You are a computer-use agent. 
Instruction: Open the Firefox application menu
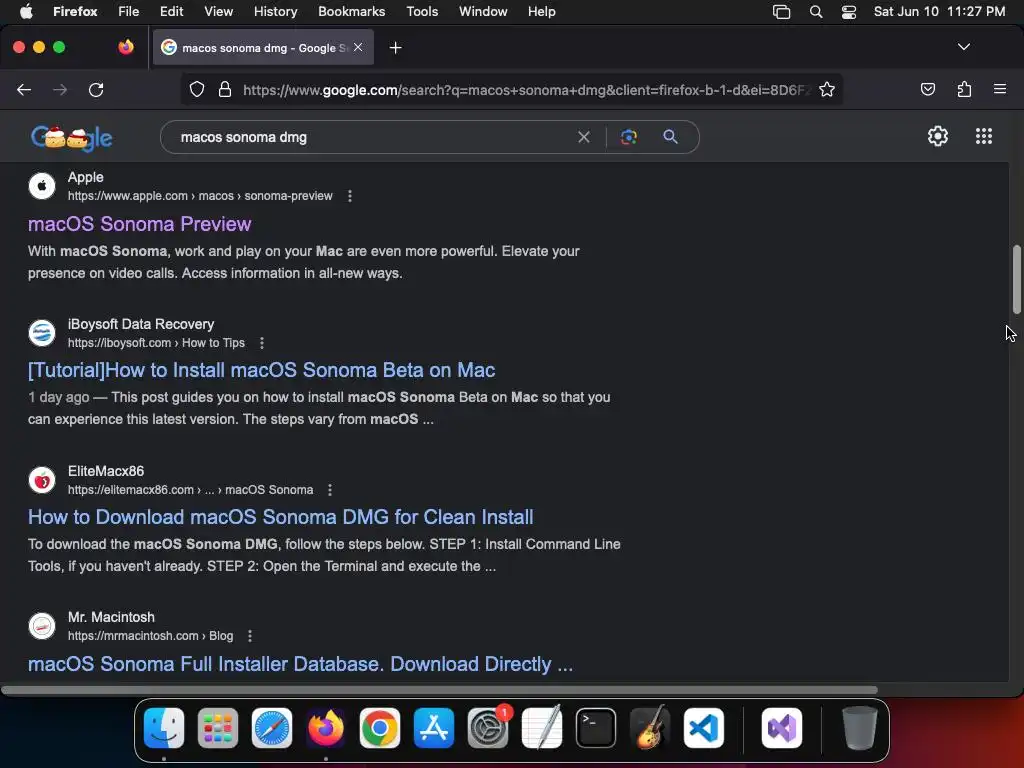point(75,11)
